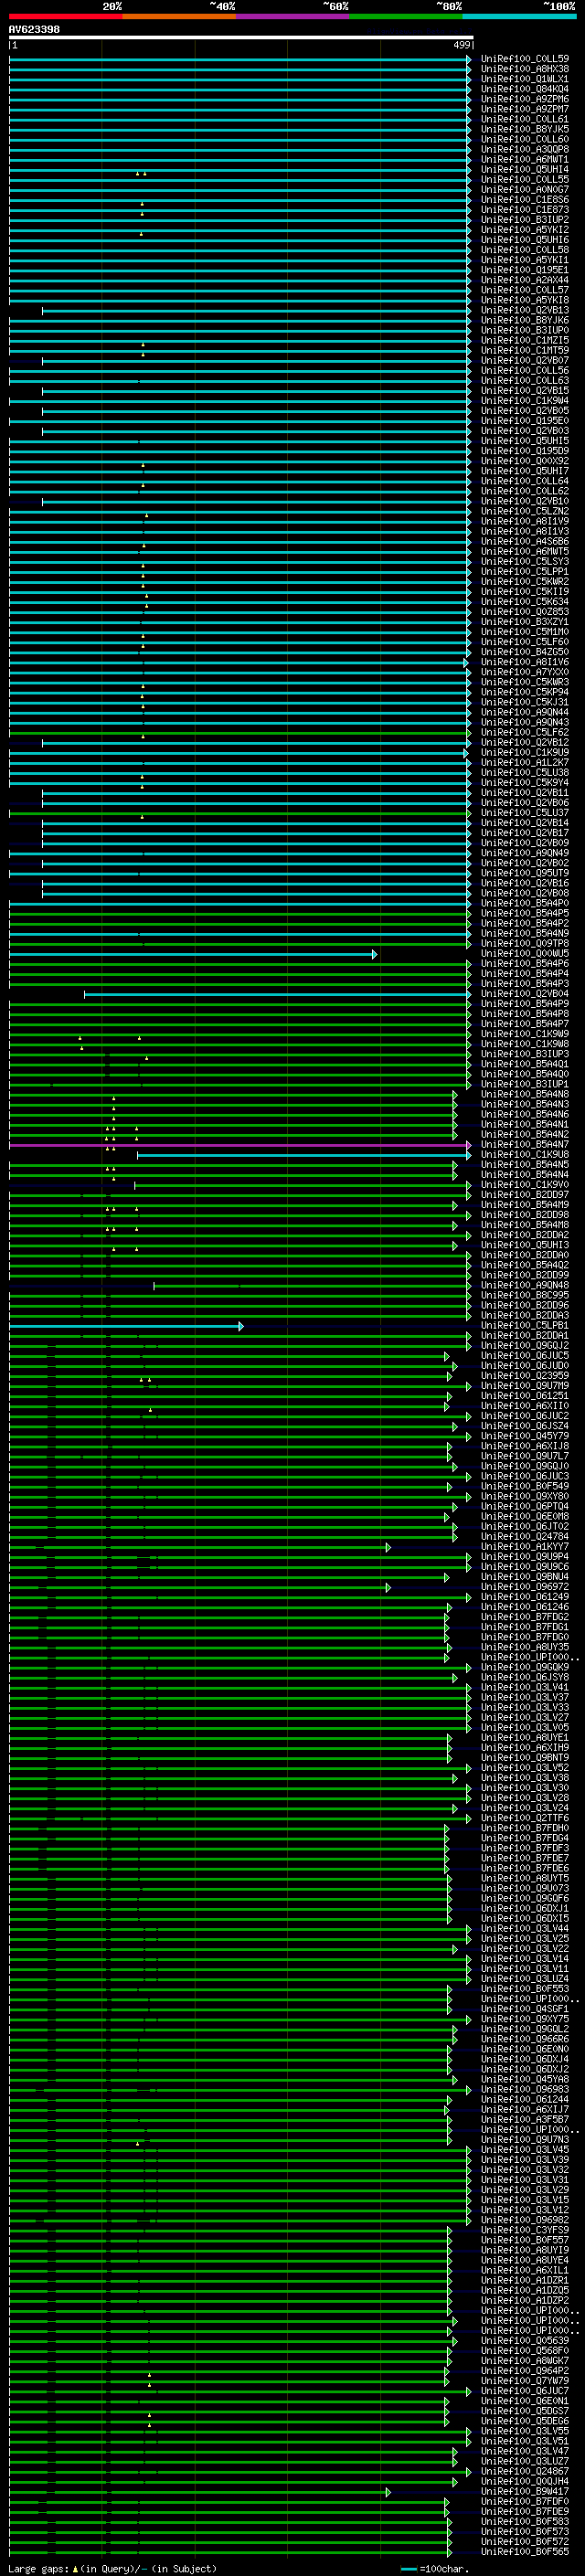Select hit label UniRef100_Q9XY75
Screen dimensions: 585x2576
[525, 2020]
